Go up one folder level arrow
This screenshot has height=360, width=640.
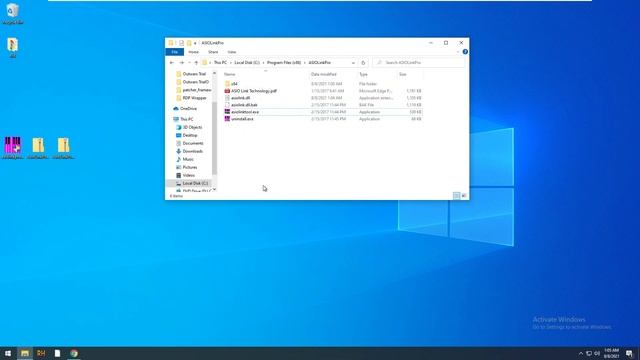coord(196,63)
